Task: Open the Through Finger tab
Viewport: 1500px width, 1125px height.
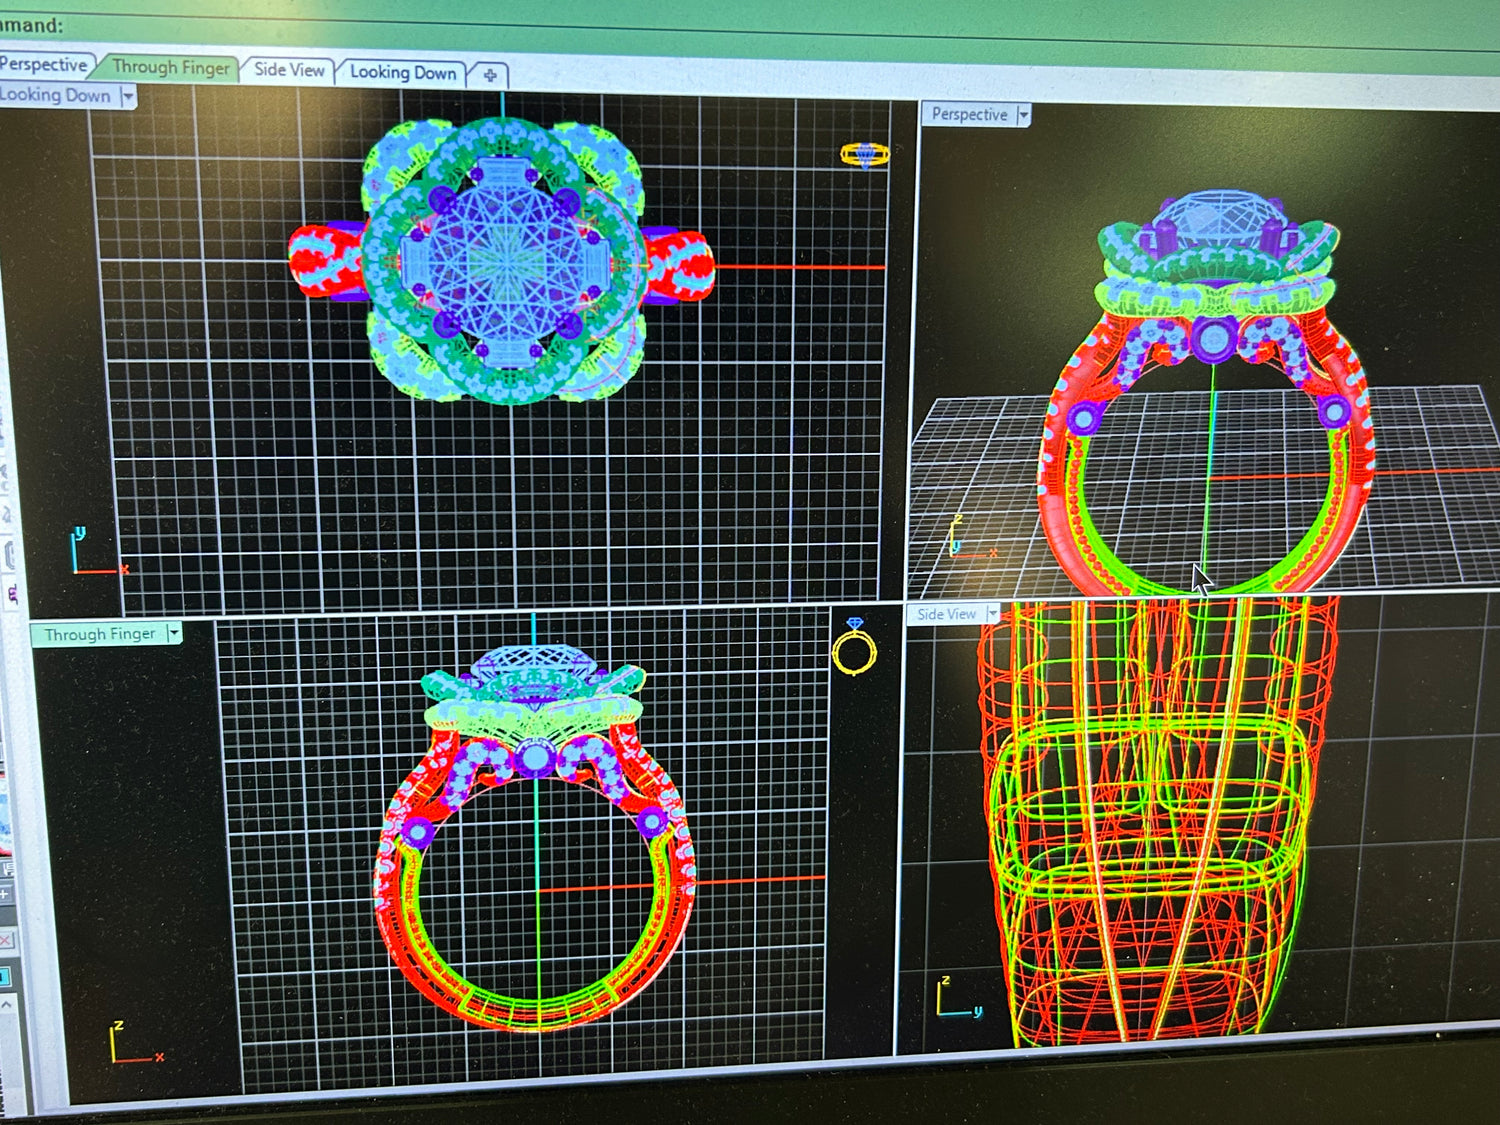Action: coord(170,67)
